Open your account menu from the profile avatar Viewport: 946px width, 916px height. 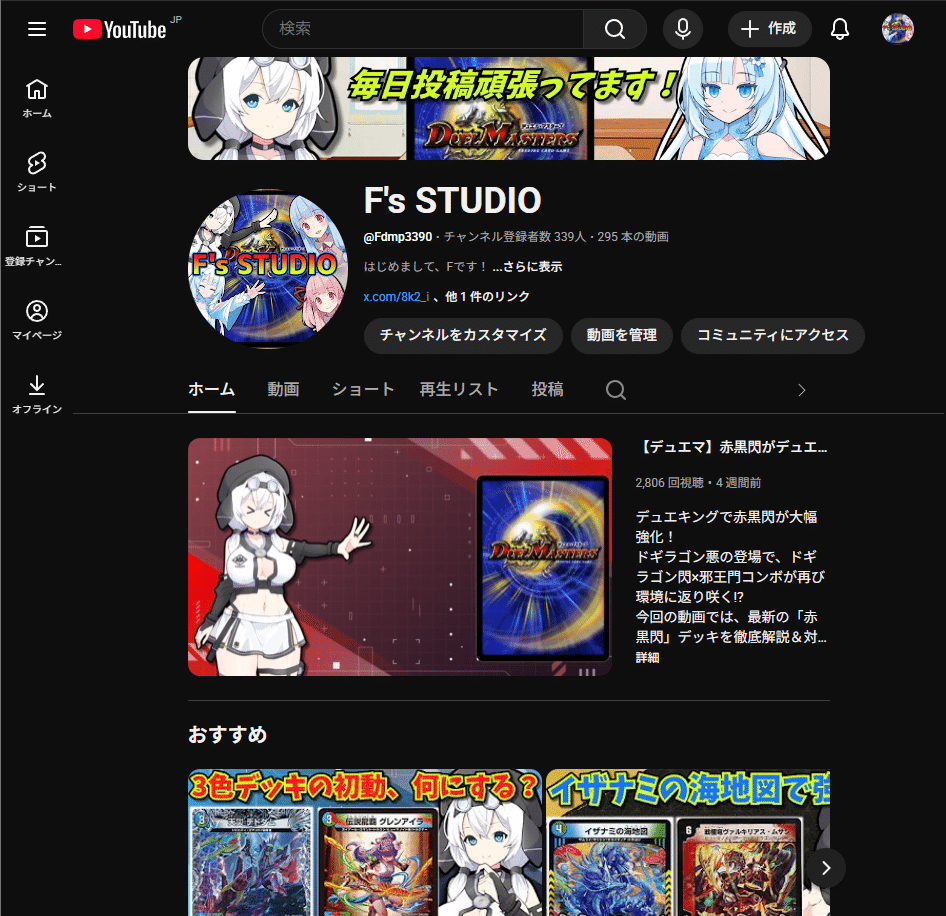(897, 29)
